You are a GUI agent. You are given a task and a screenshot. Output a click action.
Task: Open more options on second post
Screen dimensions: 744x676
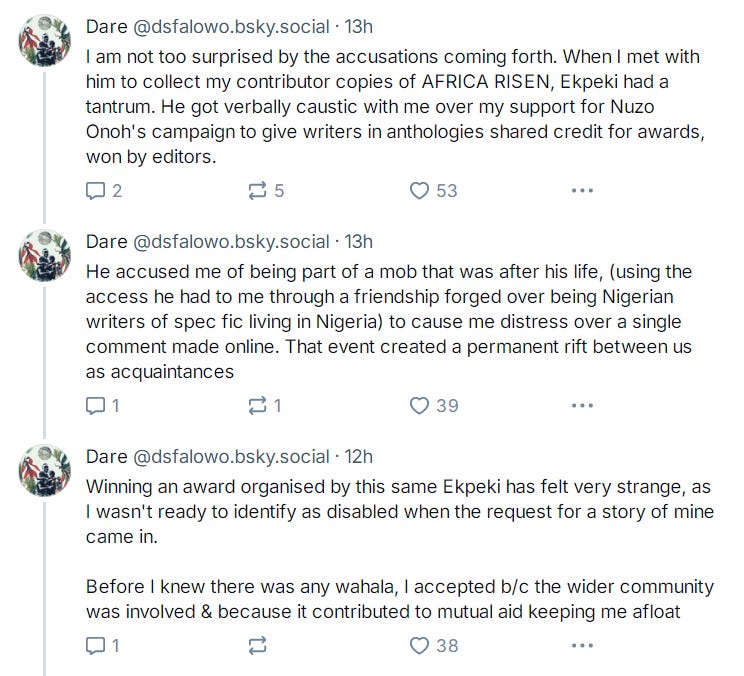point(582,405)
